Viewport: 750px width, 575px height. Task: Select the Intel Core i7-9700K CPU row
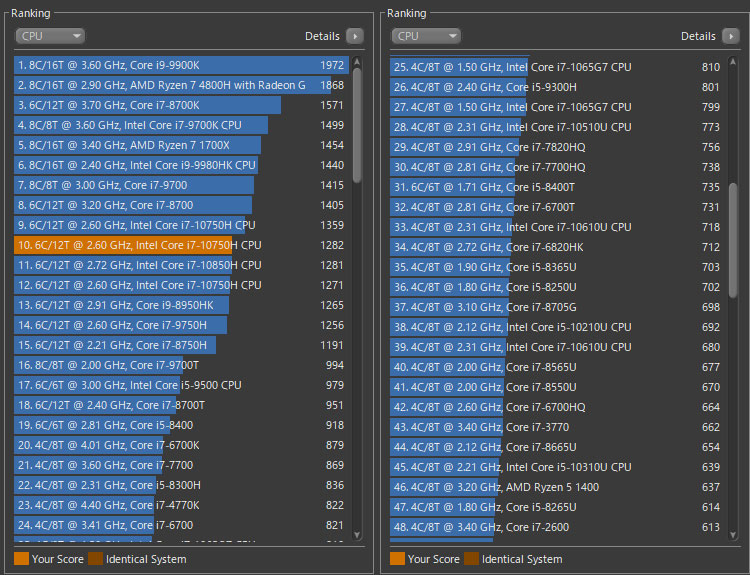click(x=182, y=125)
